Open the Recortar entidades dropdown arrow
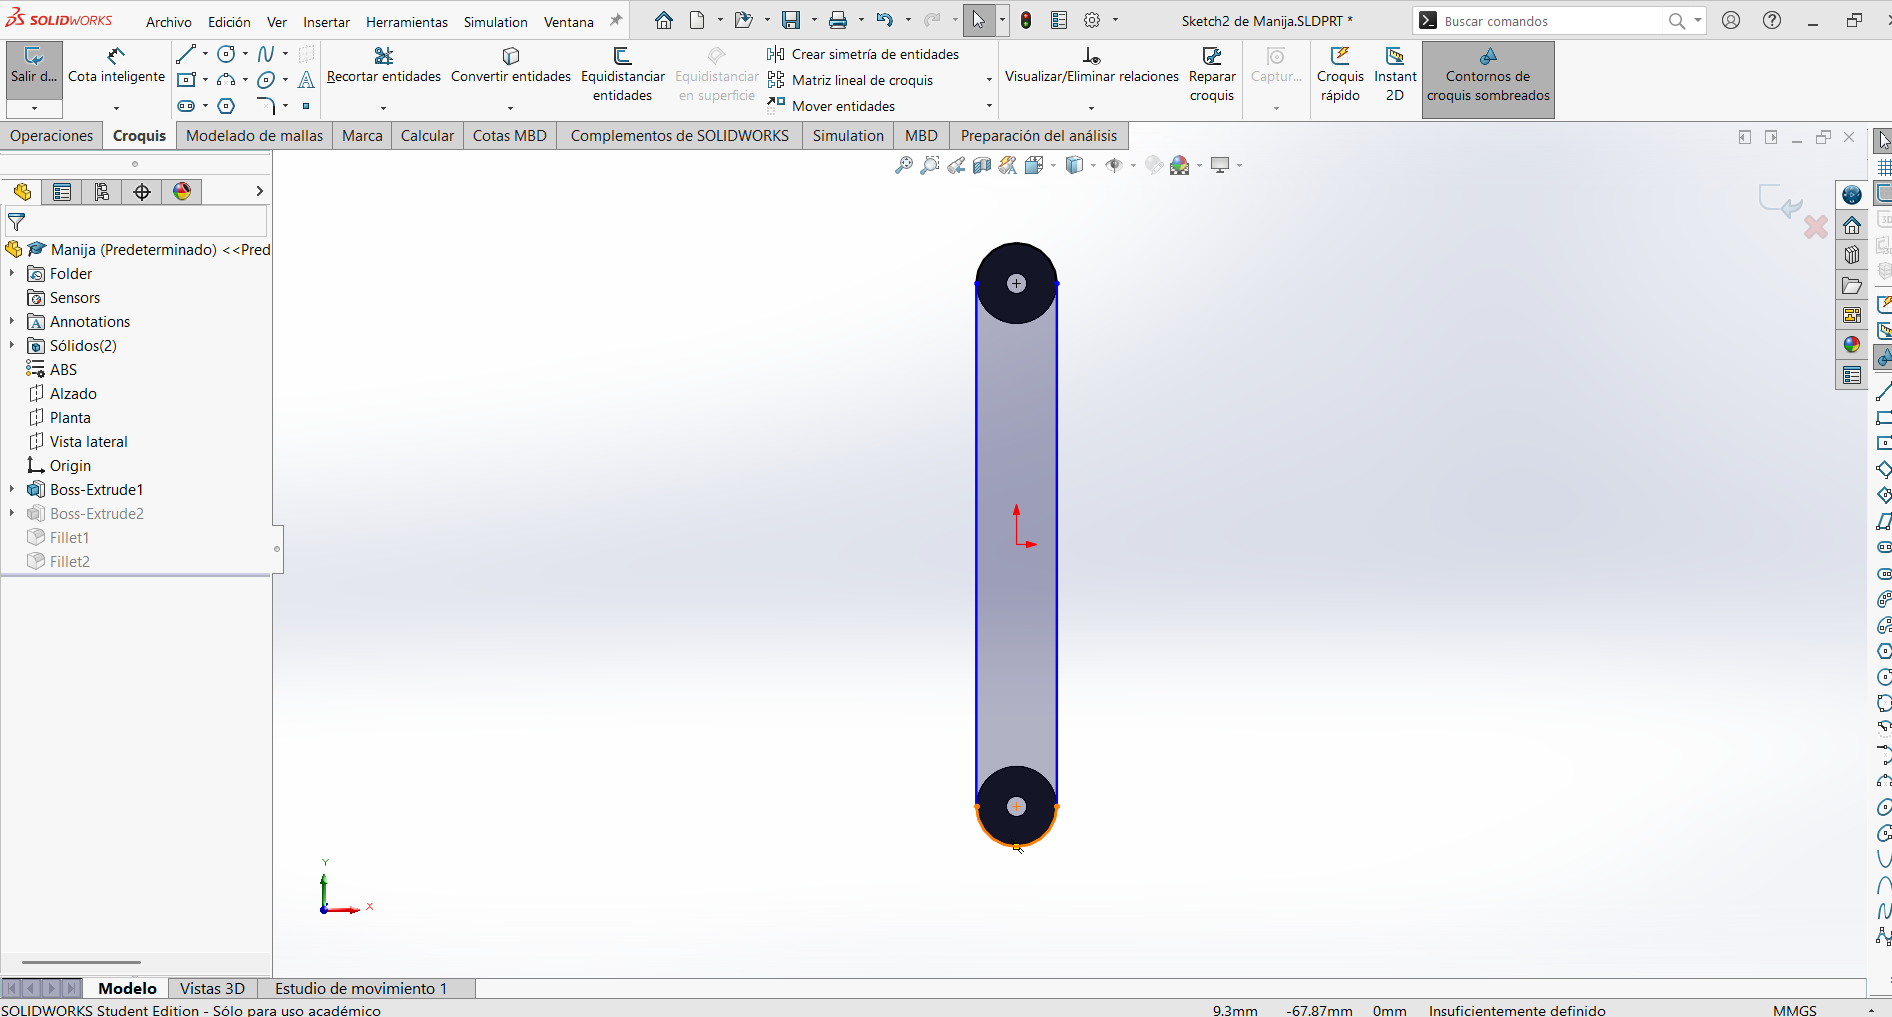The width and height of the screenshot is (1892, 1017). (383, 108)
